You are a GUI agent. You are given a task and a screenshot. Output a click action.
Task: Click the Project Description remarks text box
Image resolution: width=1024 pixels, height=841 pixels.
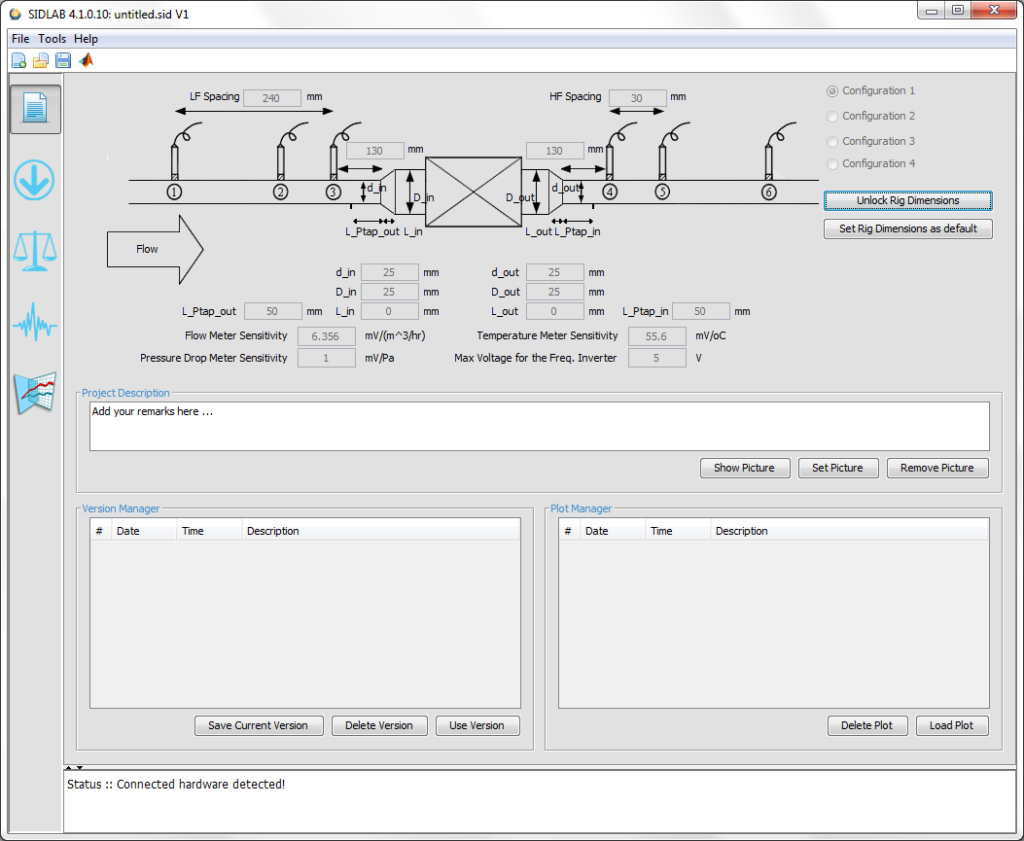click(x=539, y=426)
